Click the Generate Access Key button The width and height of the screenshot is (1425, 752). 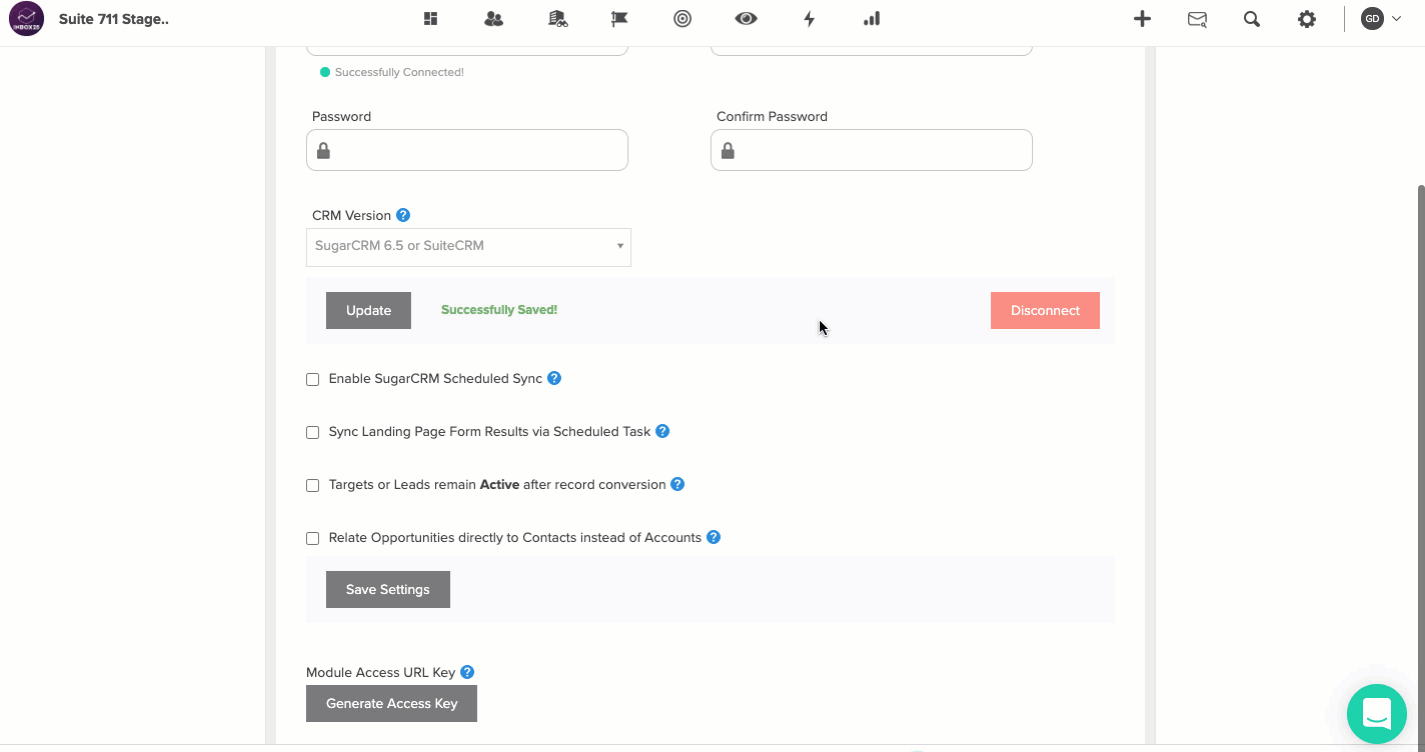click(x=391, y=703)
